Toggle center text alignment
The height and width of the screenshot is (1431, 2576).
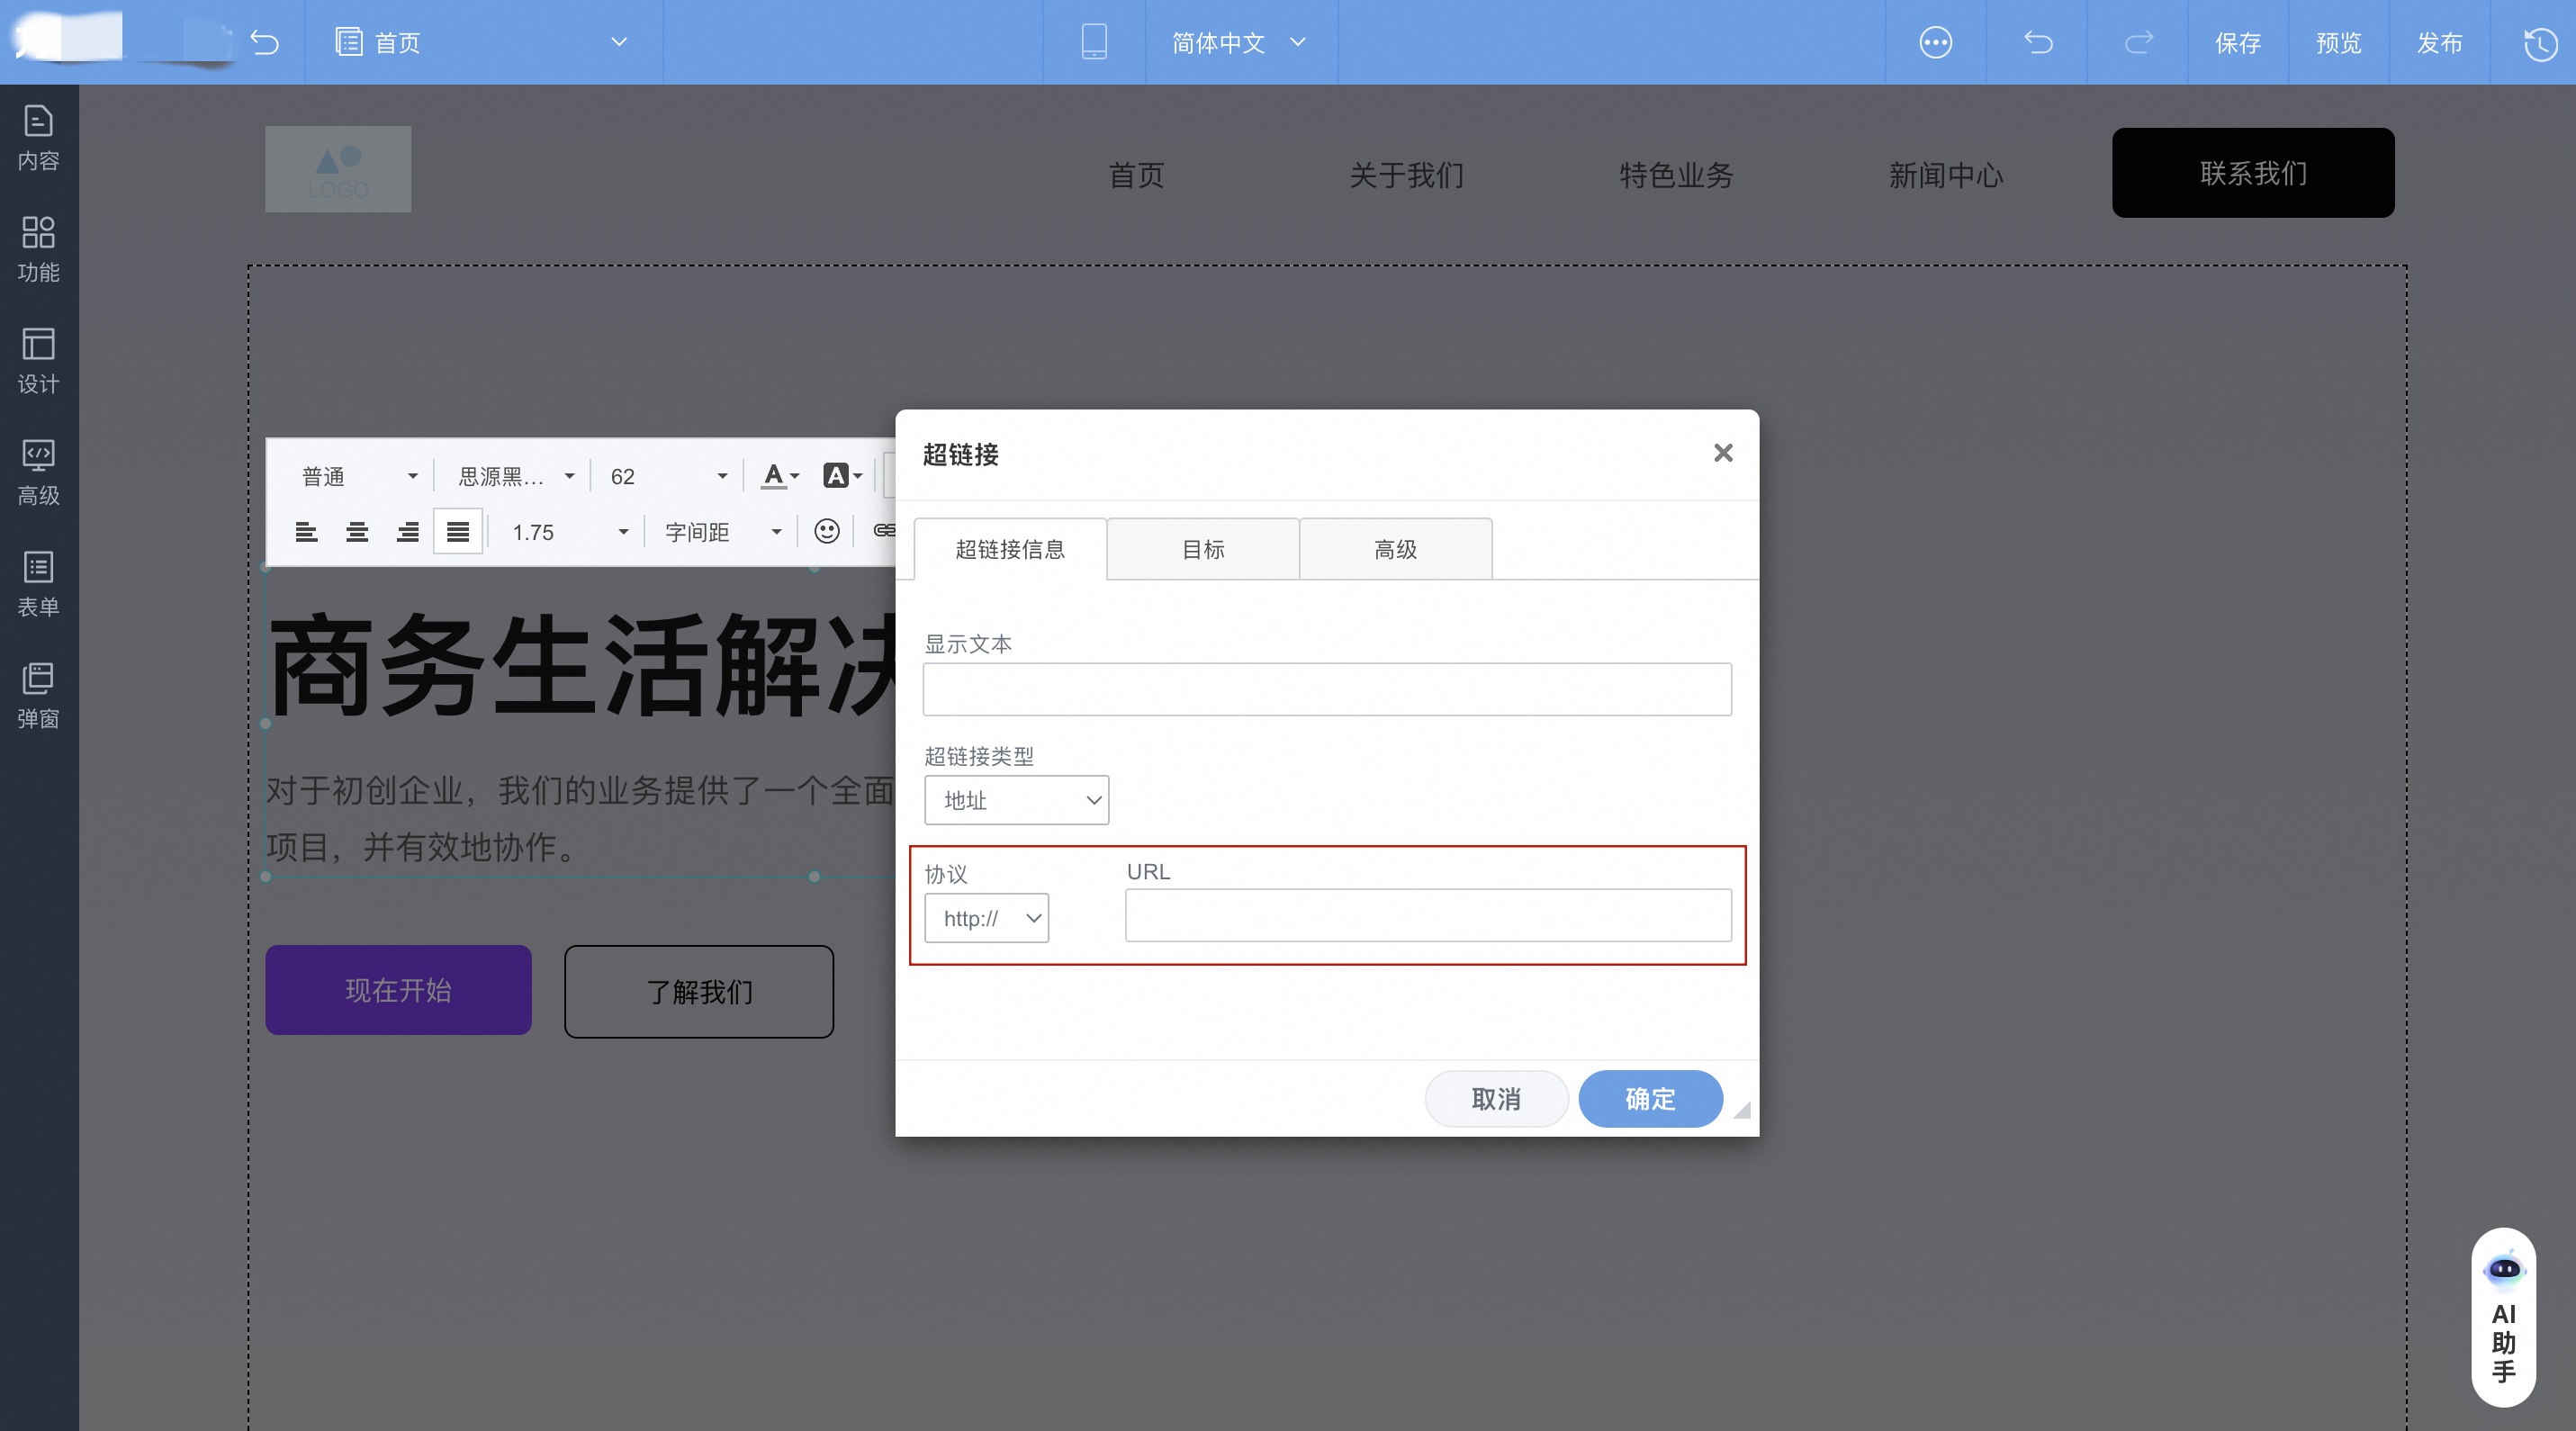click(x=357, y=531)
